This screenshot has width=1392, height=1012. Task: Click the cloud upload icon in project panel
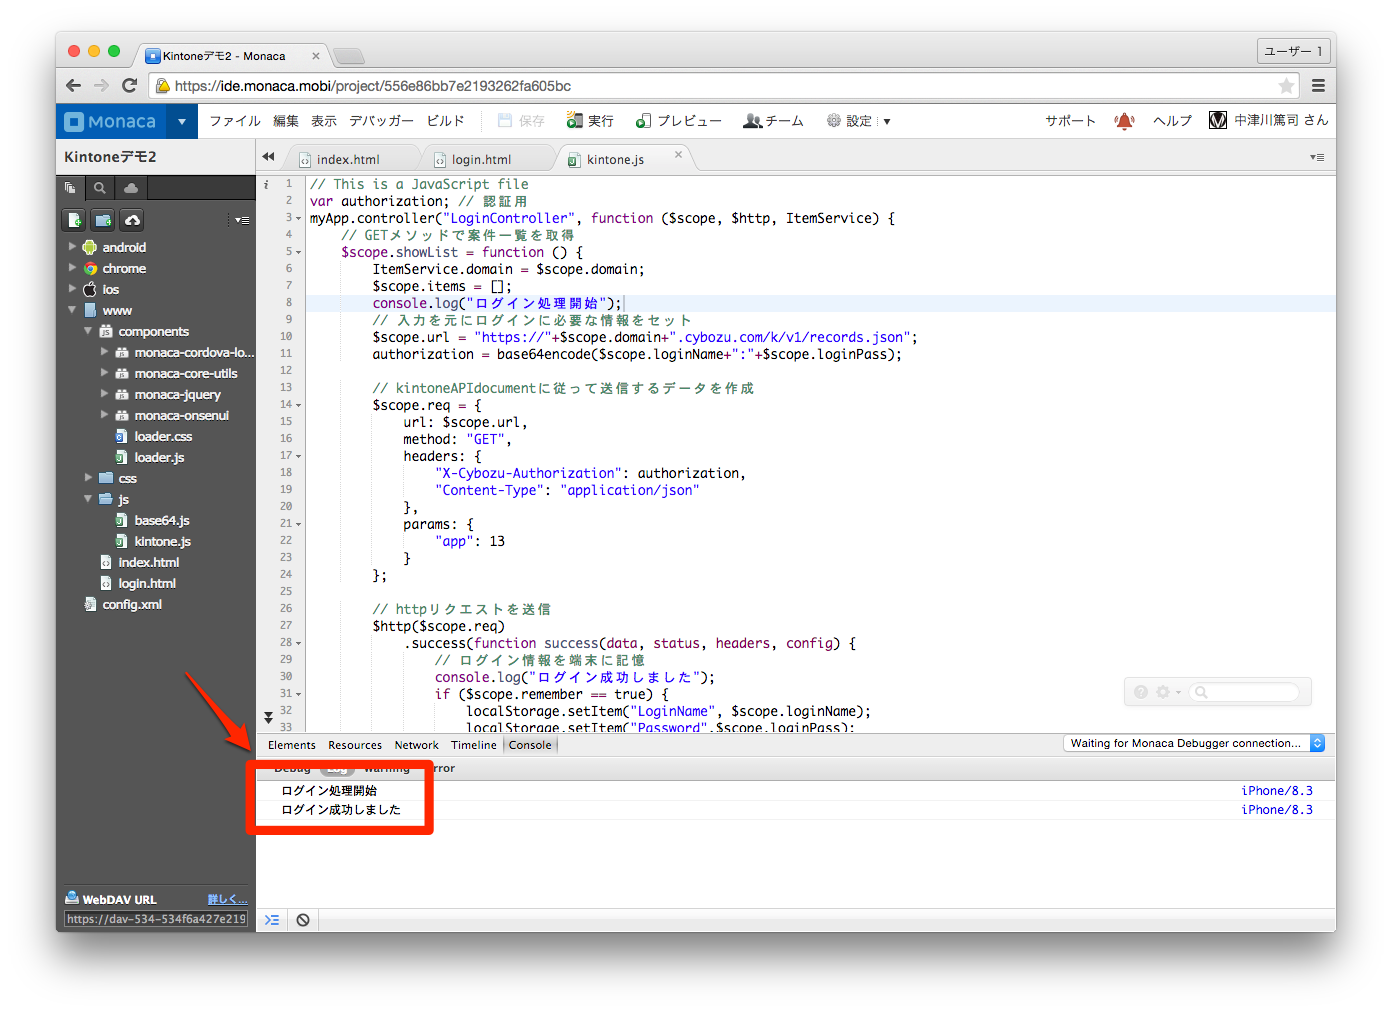pos(132,220)
